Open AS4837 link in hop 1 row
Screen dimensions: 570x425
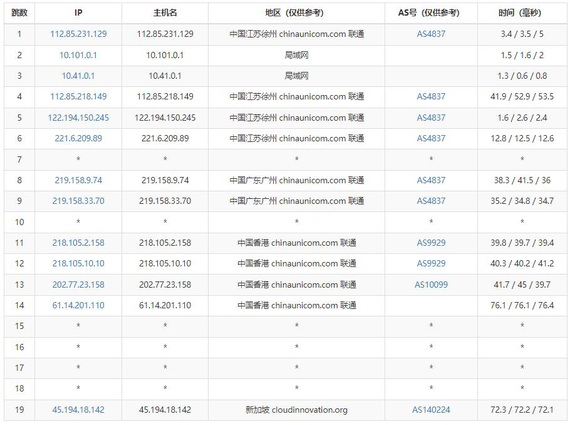click(431, 34)
